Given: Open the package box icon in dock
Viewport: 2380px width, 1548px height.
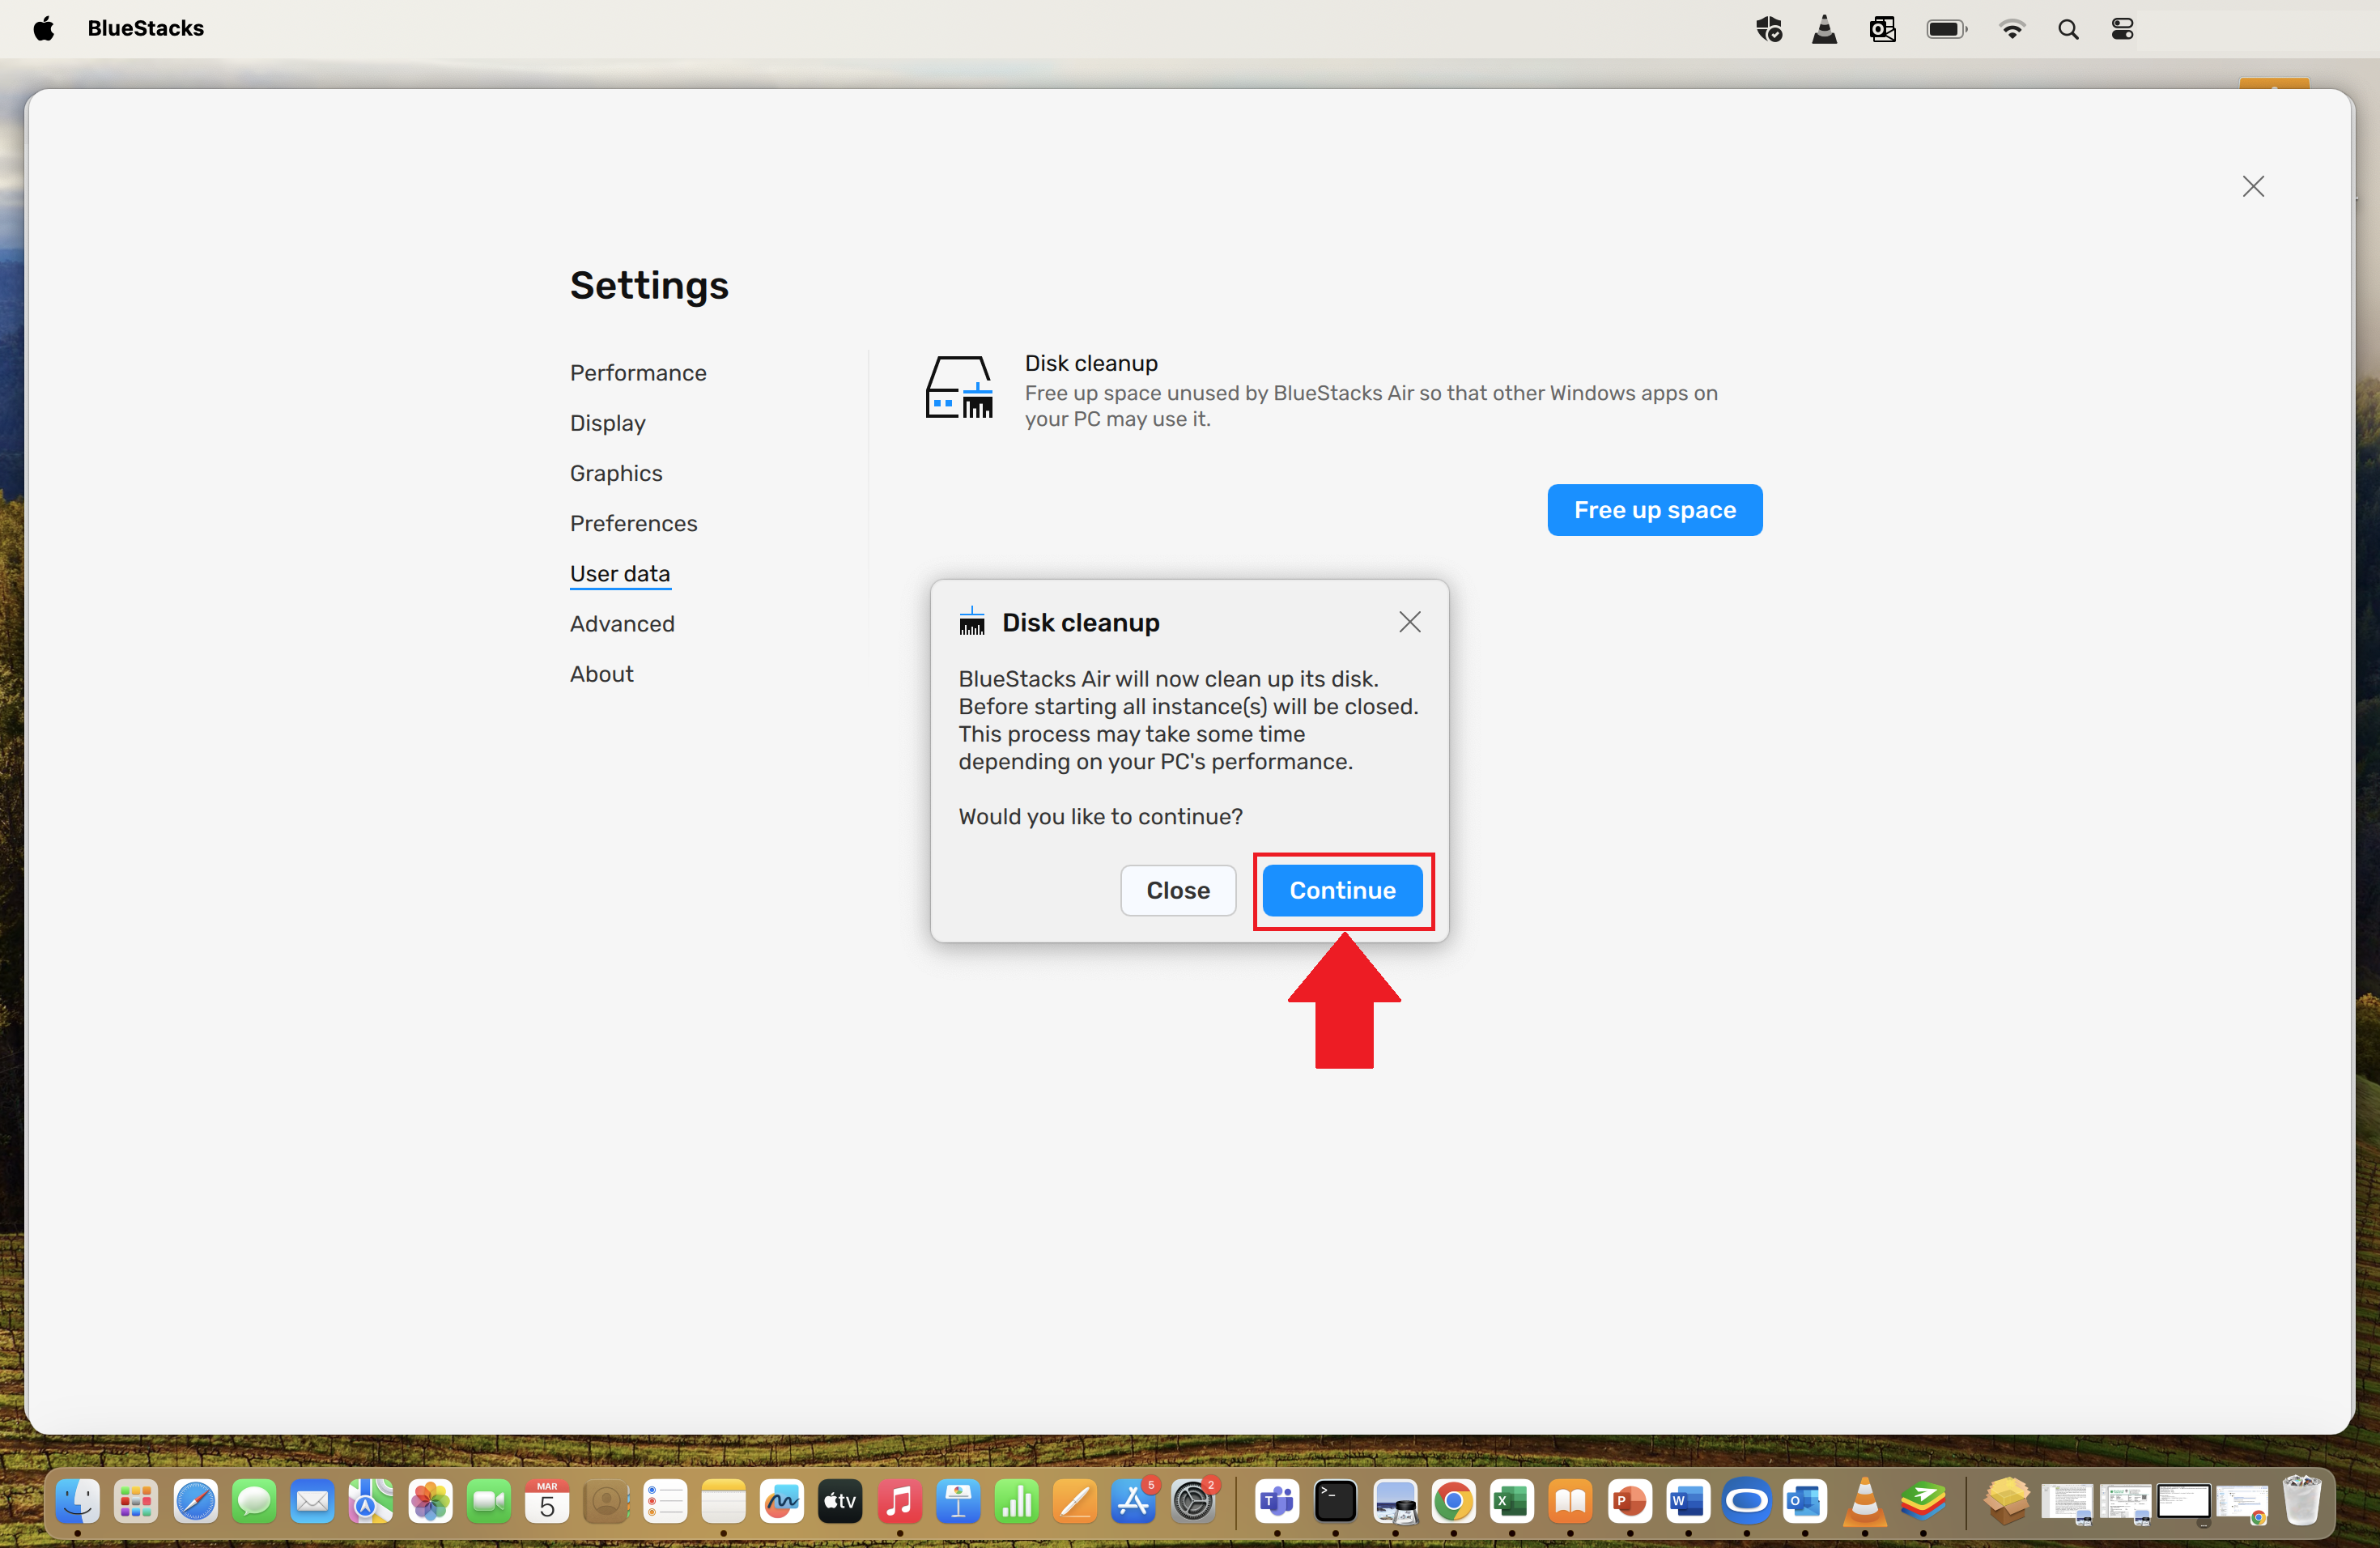Looking at the screenshot, I should click(x=2007, y=1501).
